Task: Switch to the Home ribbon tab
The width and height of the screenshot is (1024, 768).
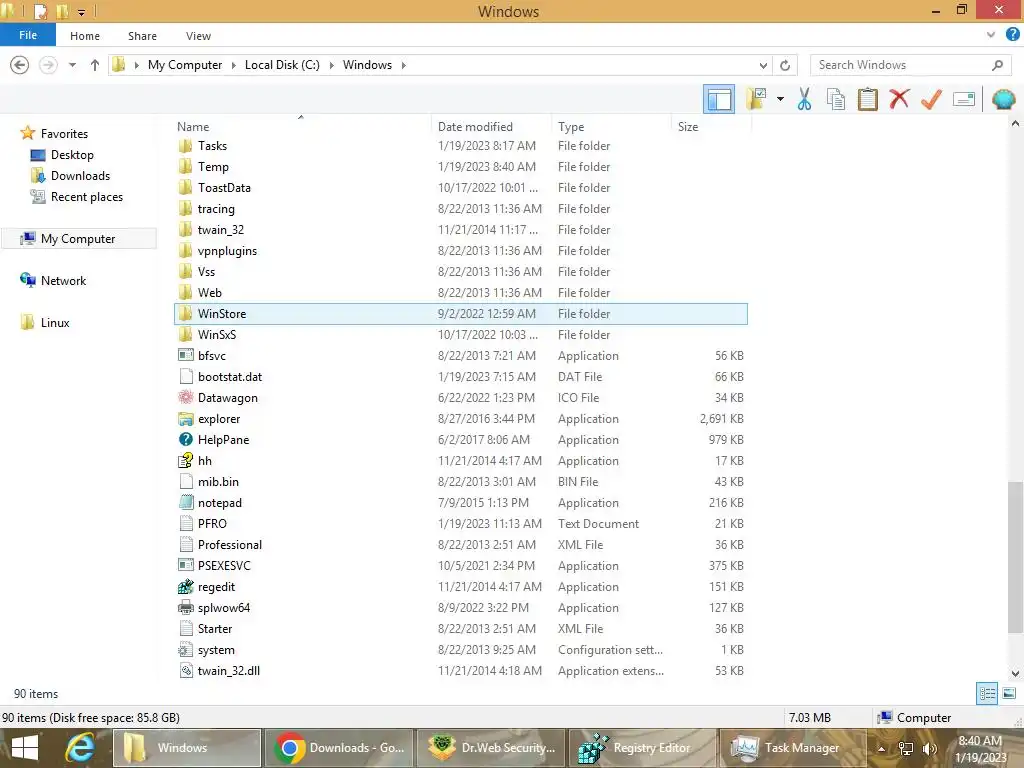Action: click(x=85, y=36)
